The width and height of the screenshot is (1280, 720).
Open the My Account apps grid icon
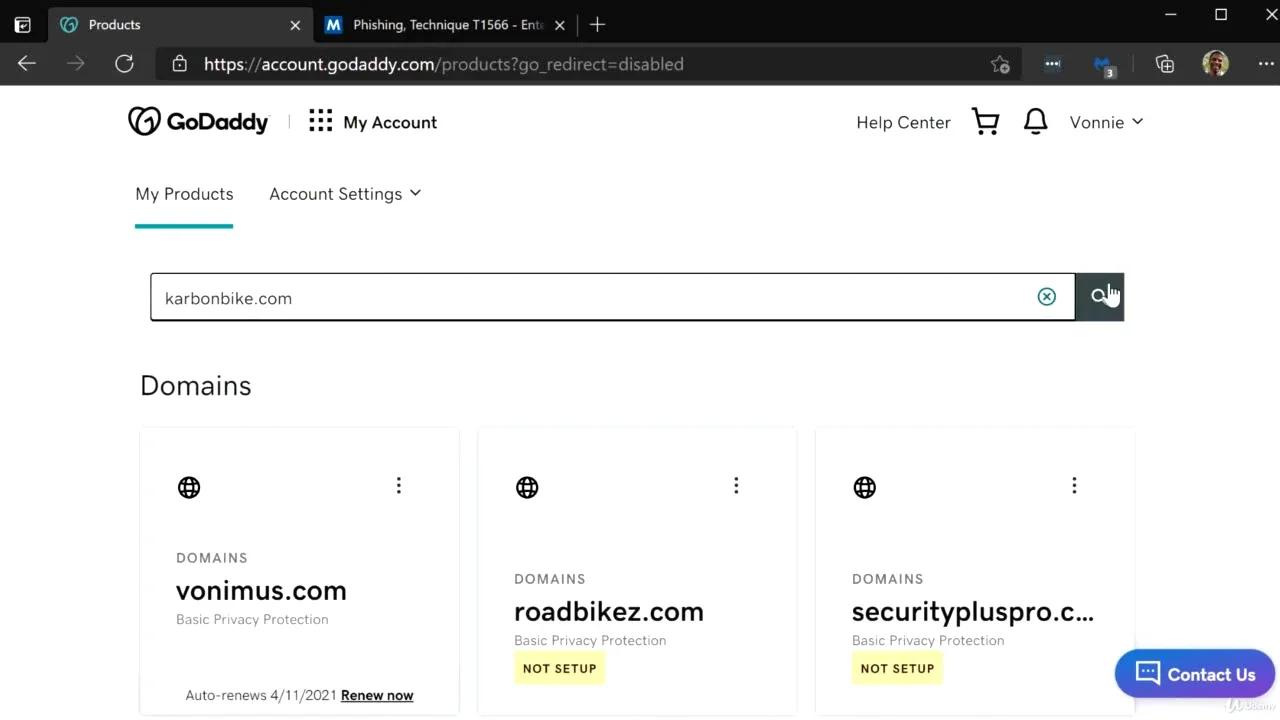pos(320,121)
